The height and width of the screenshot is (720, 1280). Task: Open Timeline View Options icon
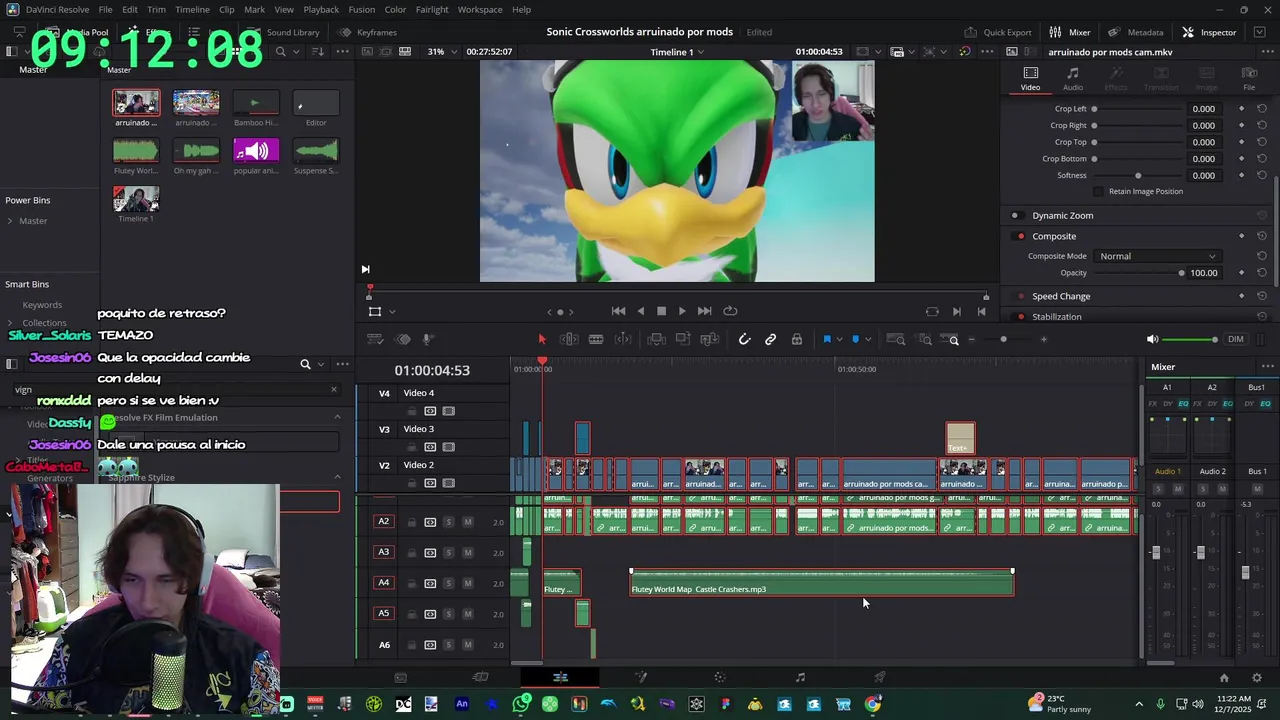(x=375, y=340)
